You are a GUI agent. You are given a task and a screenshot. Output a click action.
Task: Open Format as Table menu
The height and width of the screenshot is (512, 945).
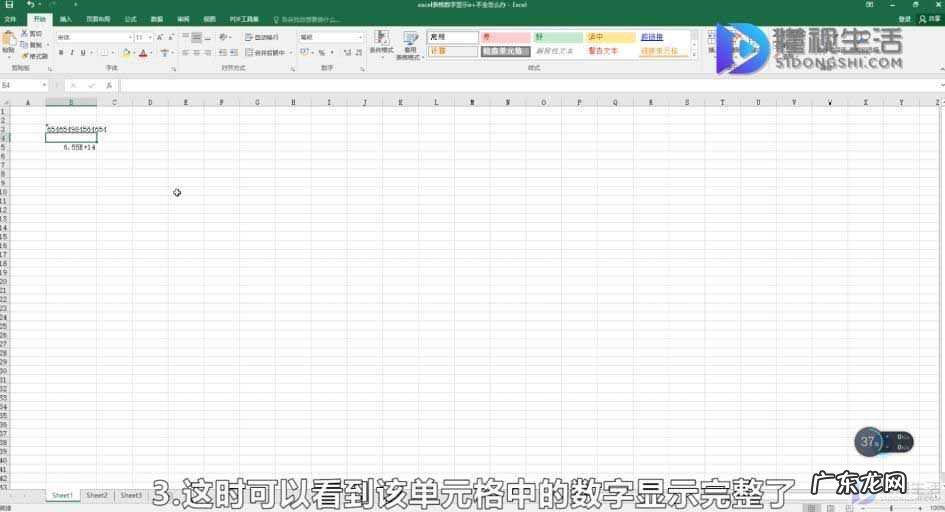410,45
